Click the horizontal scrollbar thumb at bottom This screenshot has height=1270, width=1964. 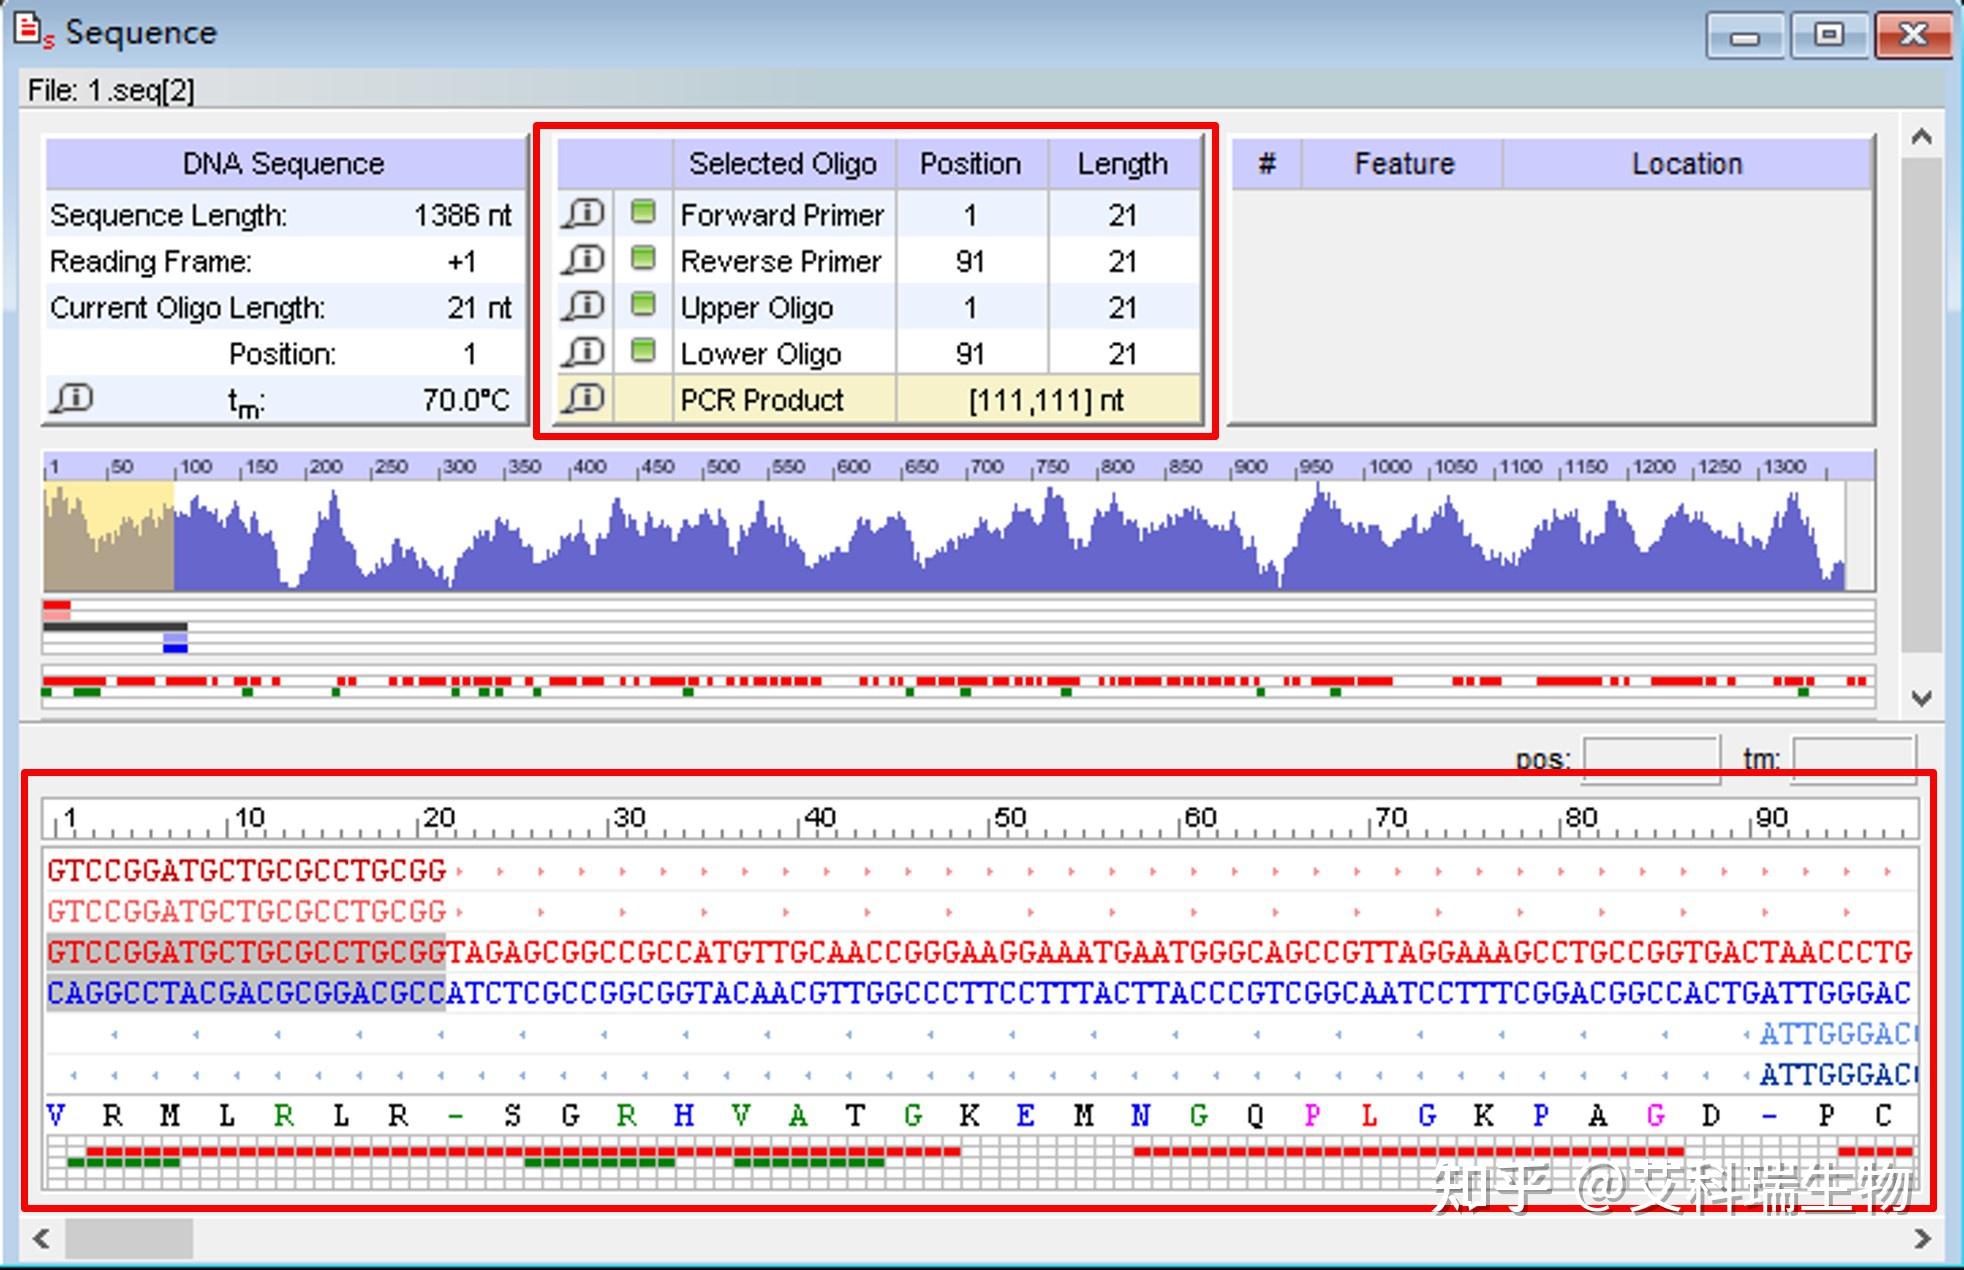(129, 1239)
